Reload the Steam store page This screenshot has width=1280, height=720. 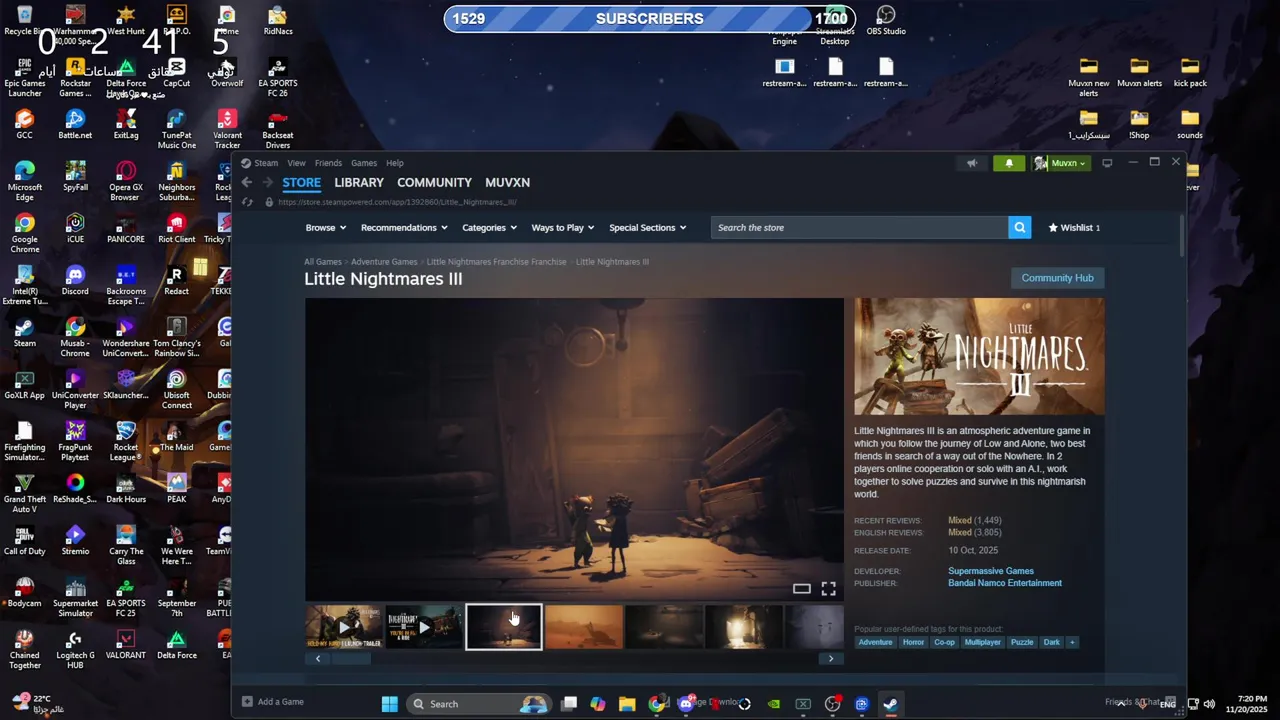[247, 202]
